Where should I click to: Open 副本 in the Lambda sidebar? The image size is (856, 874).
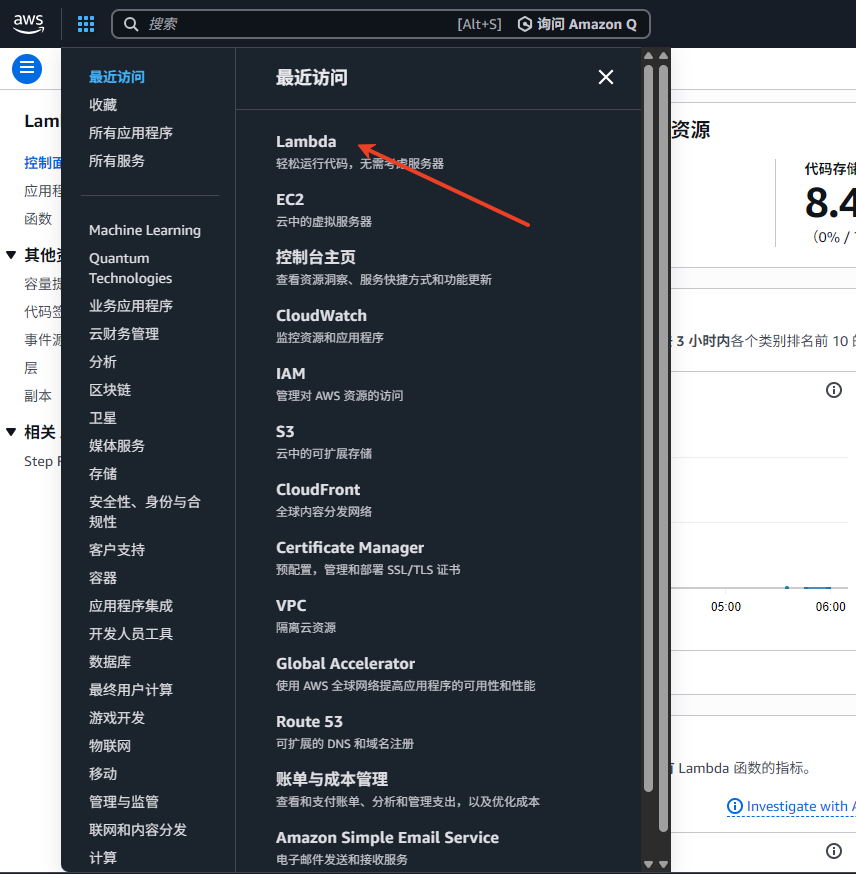click(38, 396)
